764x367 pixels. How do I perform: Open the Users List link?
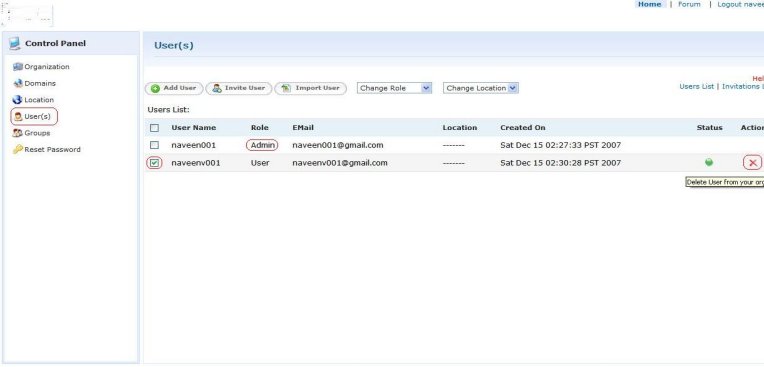(696, 86)
